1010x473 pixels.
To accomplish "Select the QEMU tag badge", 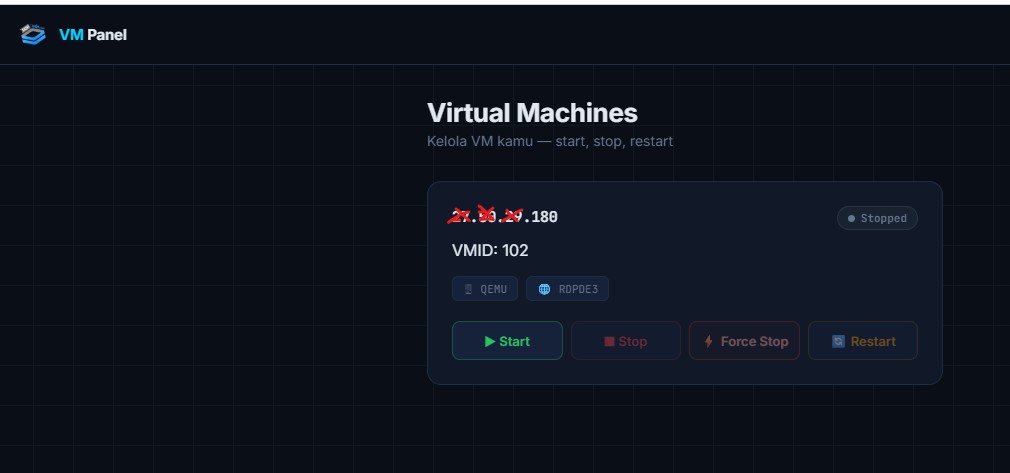I will pos(484,289).
